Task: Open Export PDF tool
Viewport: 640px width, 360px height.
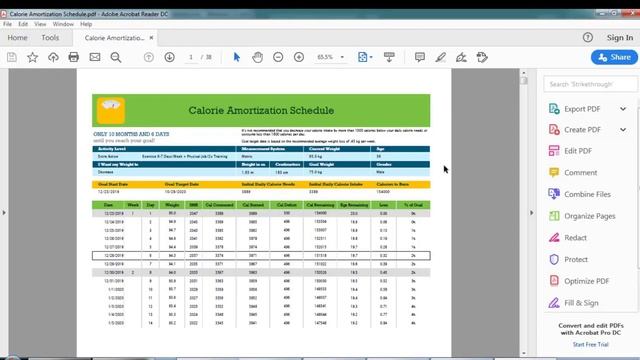Action: (x=582, y=109)
